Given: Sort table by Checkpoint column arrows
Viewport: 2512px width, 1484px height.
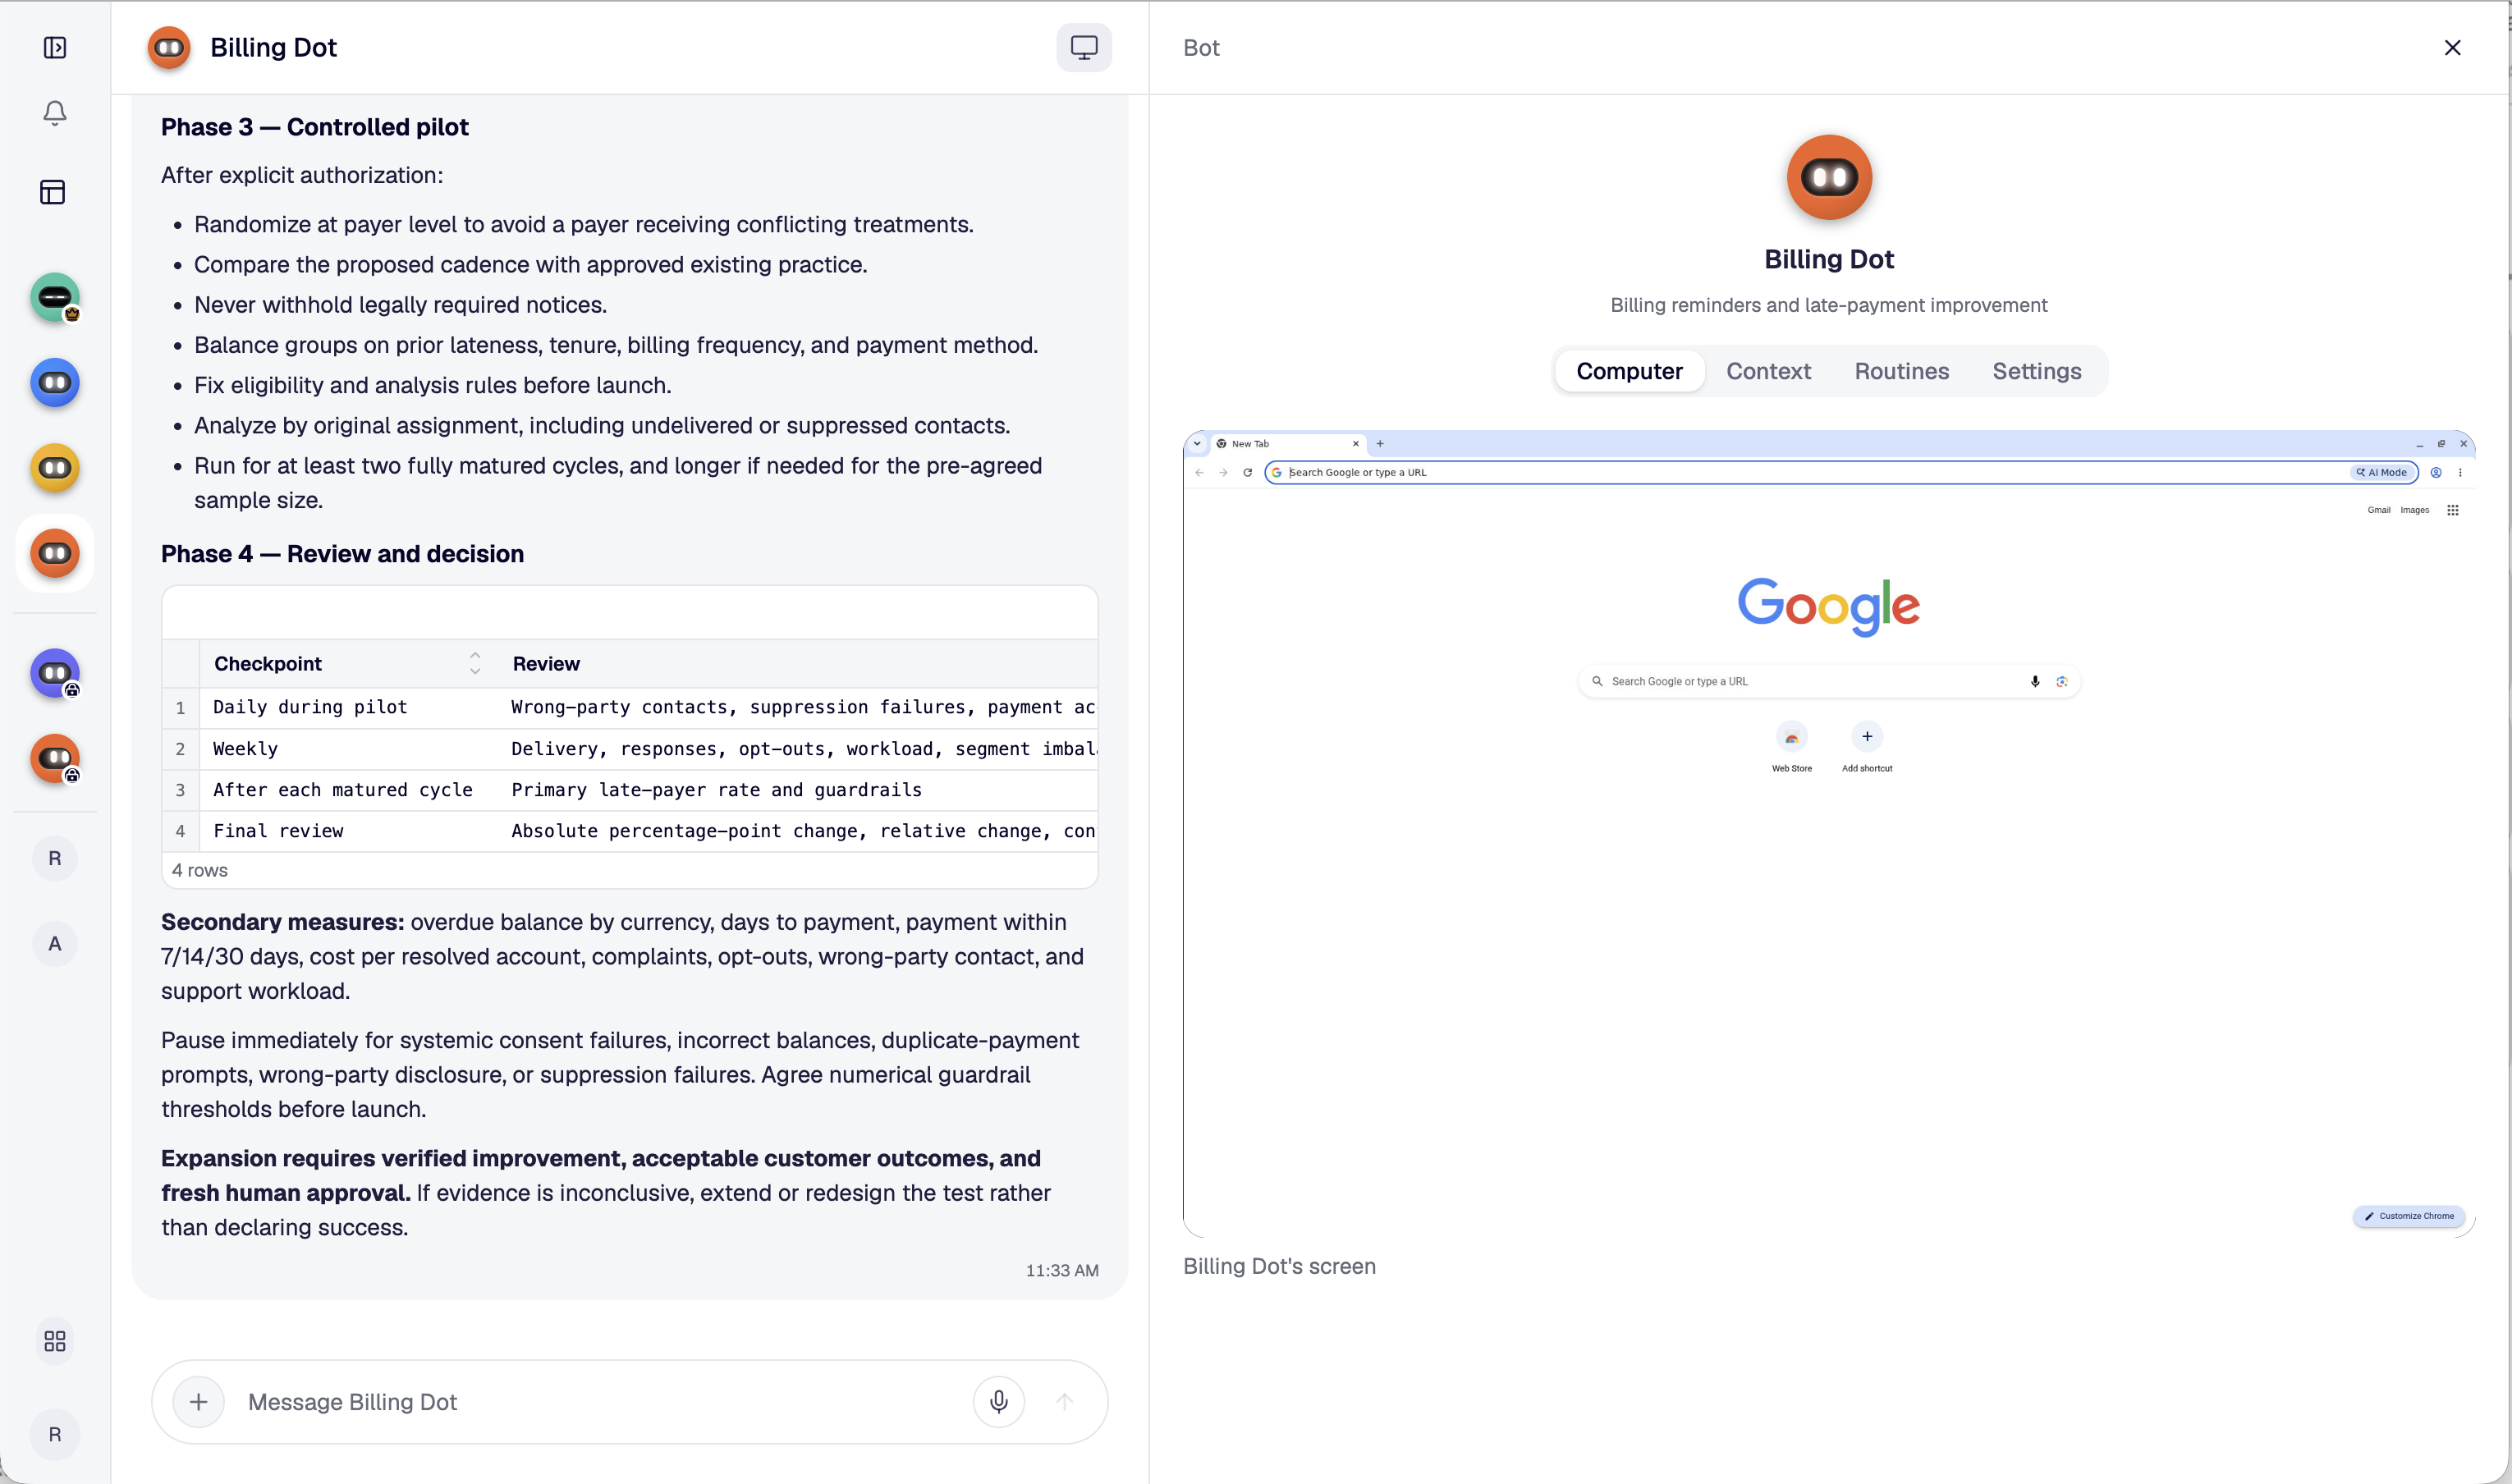Looking at the screenshot, I should tap(475, 664).
